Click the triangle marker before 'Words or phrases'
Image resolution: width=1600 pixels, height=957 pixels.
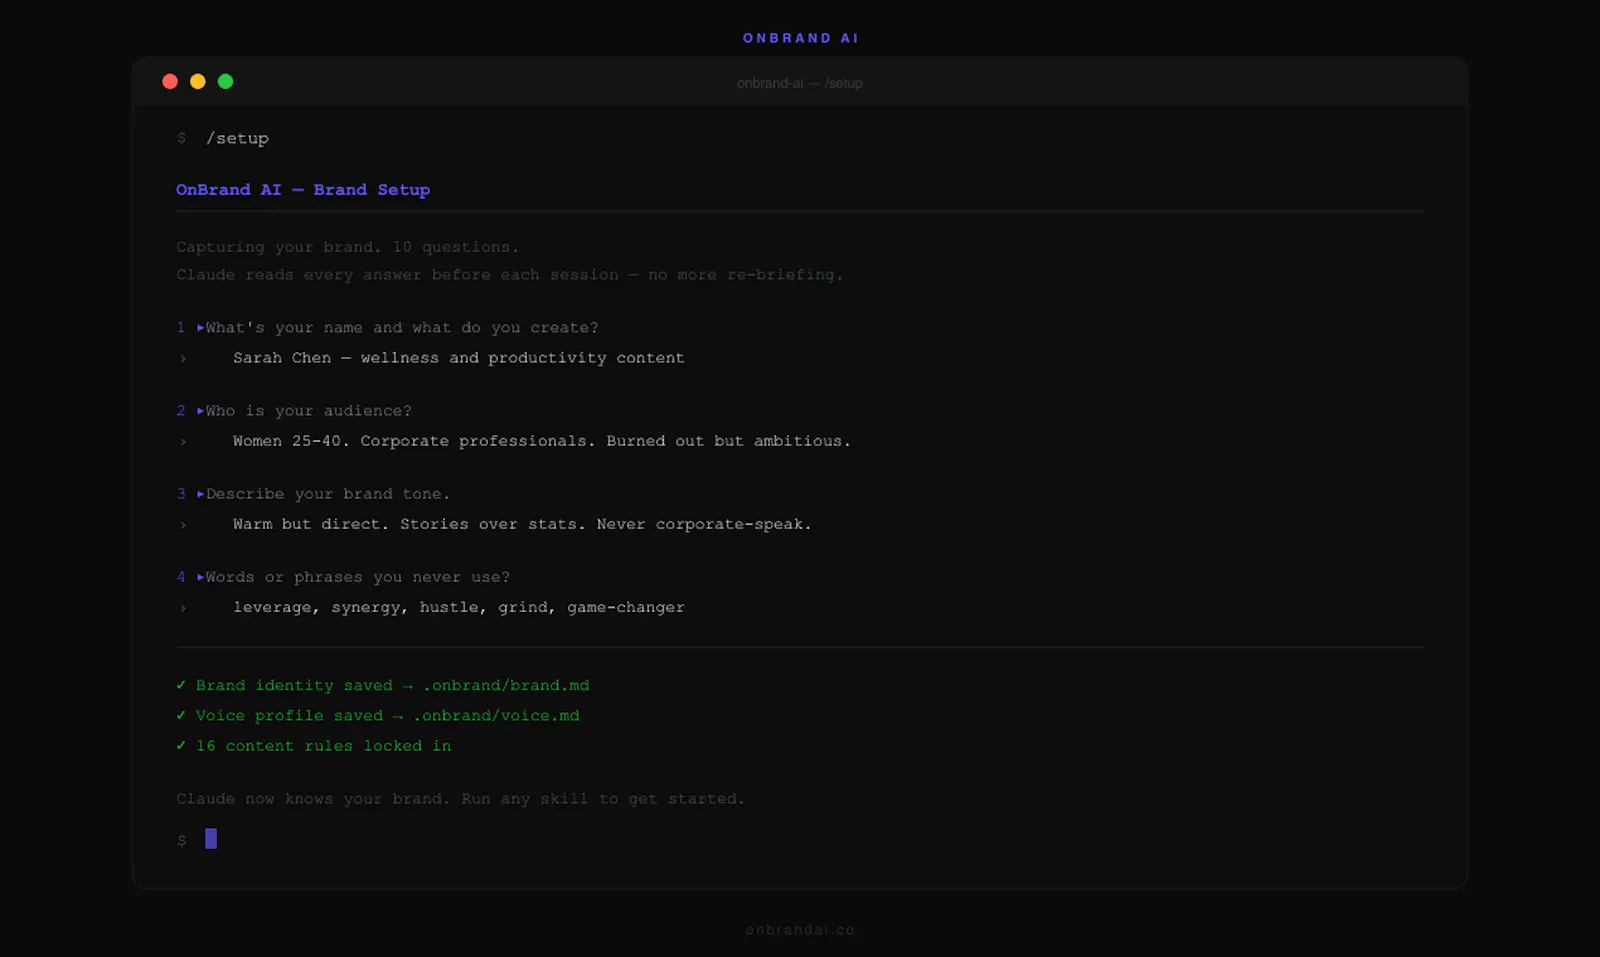click(x=200, y=577)
